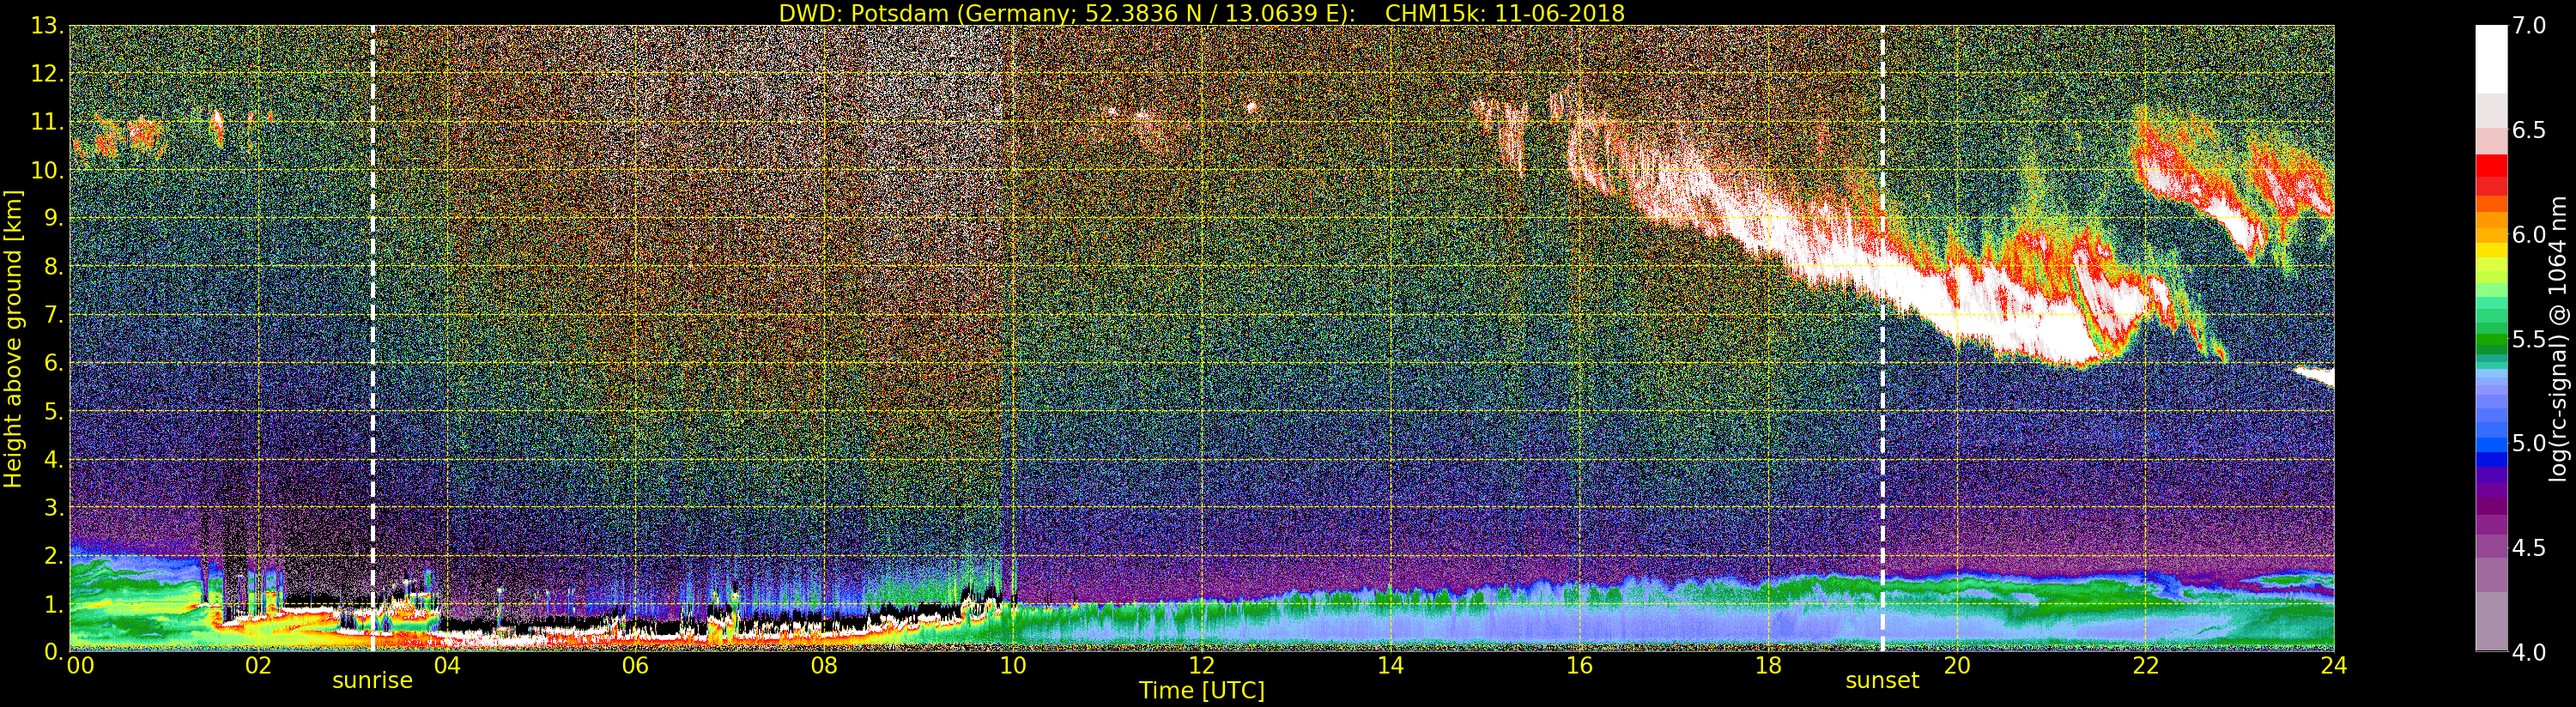This screenshot has width=2576, height=707.
Task: Click the '16' time axis tick label
Action: pos(1579,666)
